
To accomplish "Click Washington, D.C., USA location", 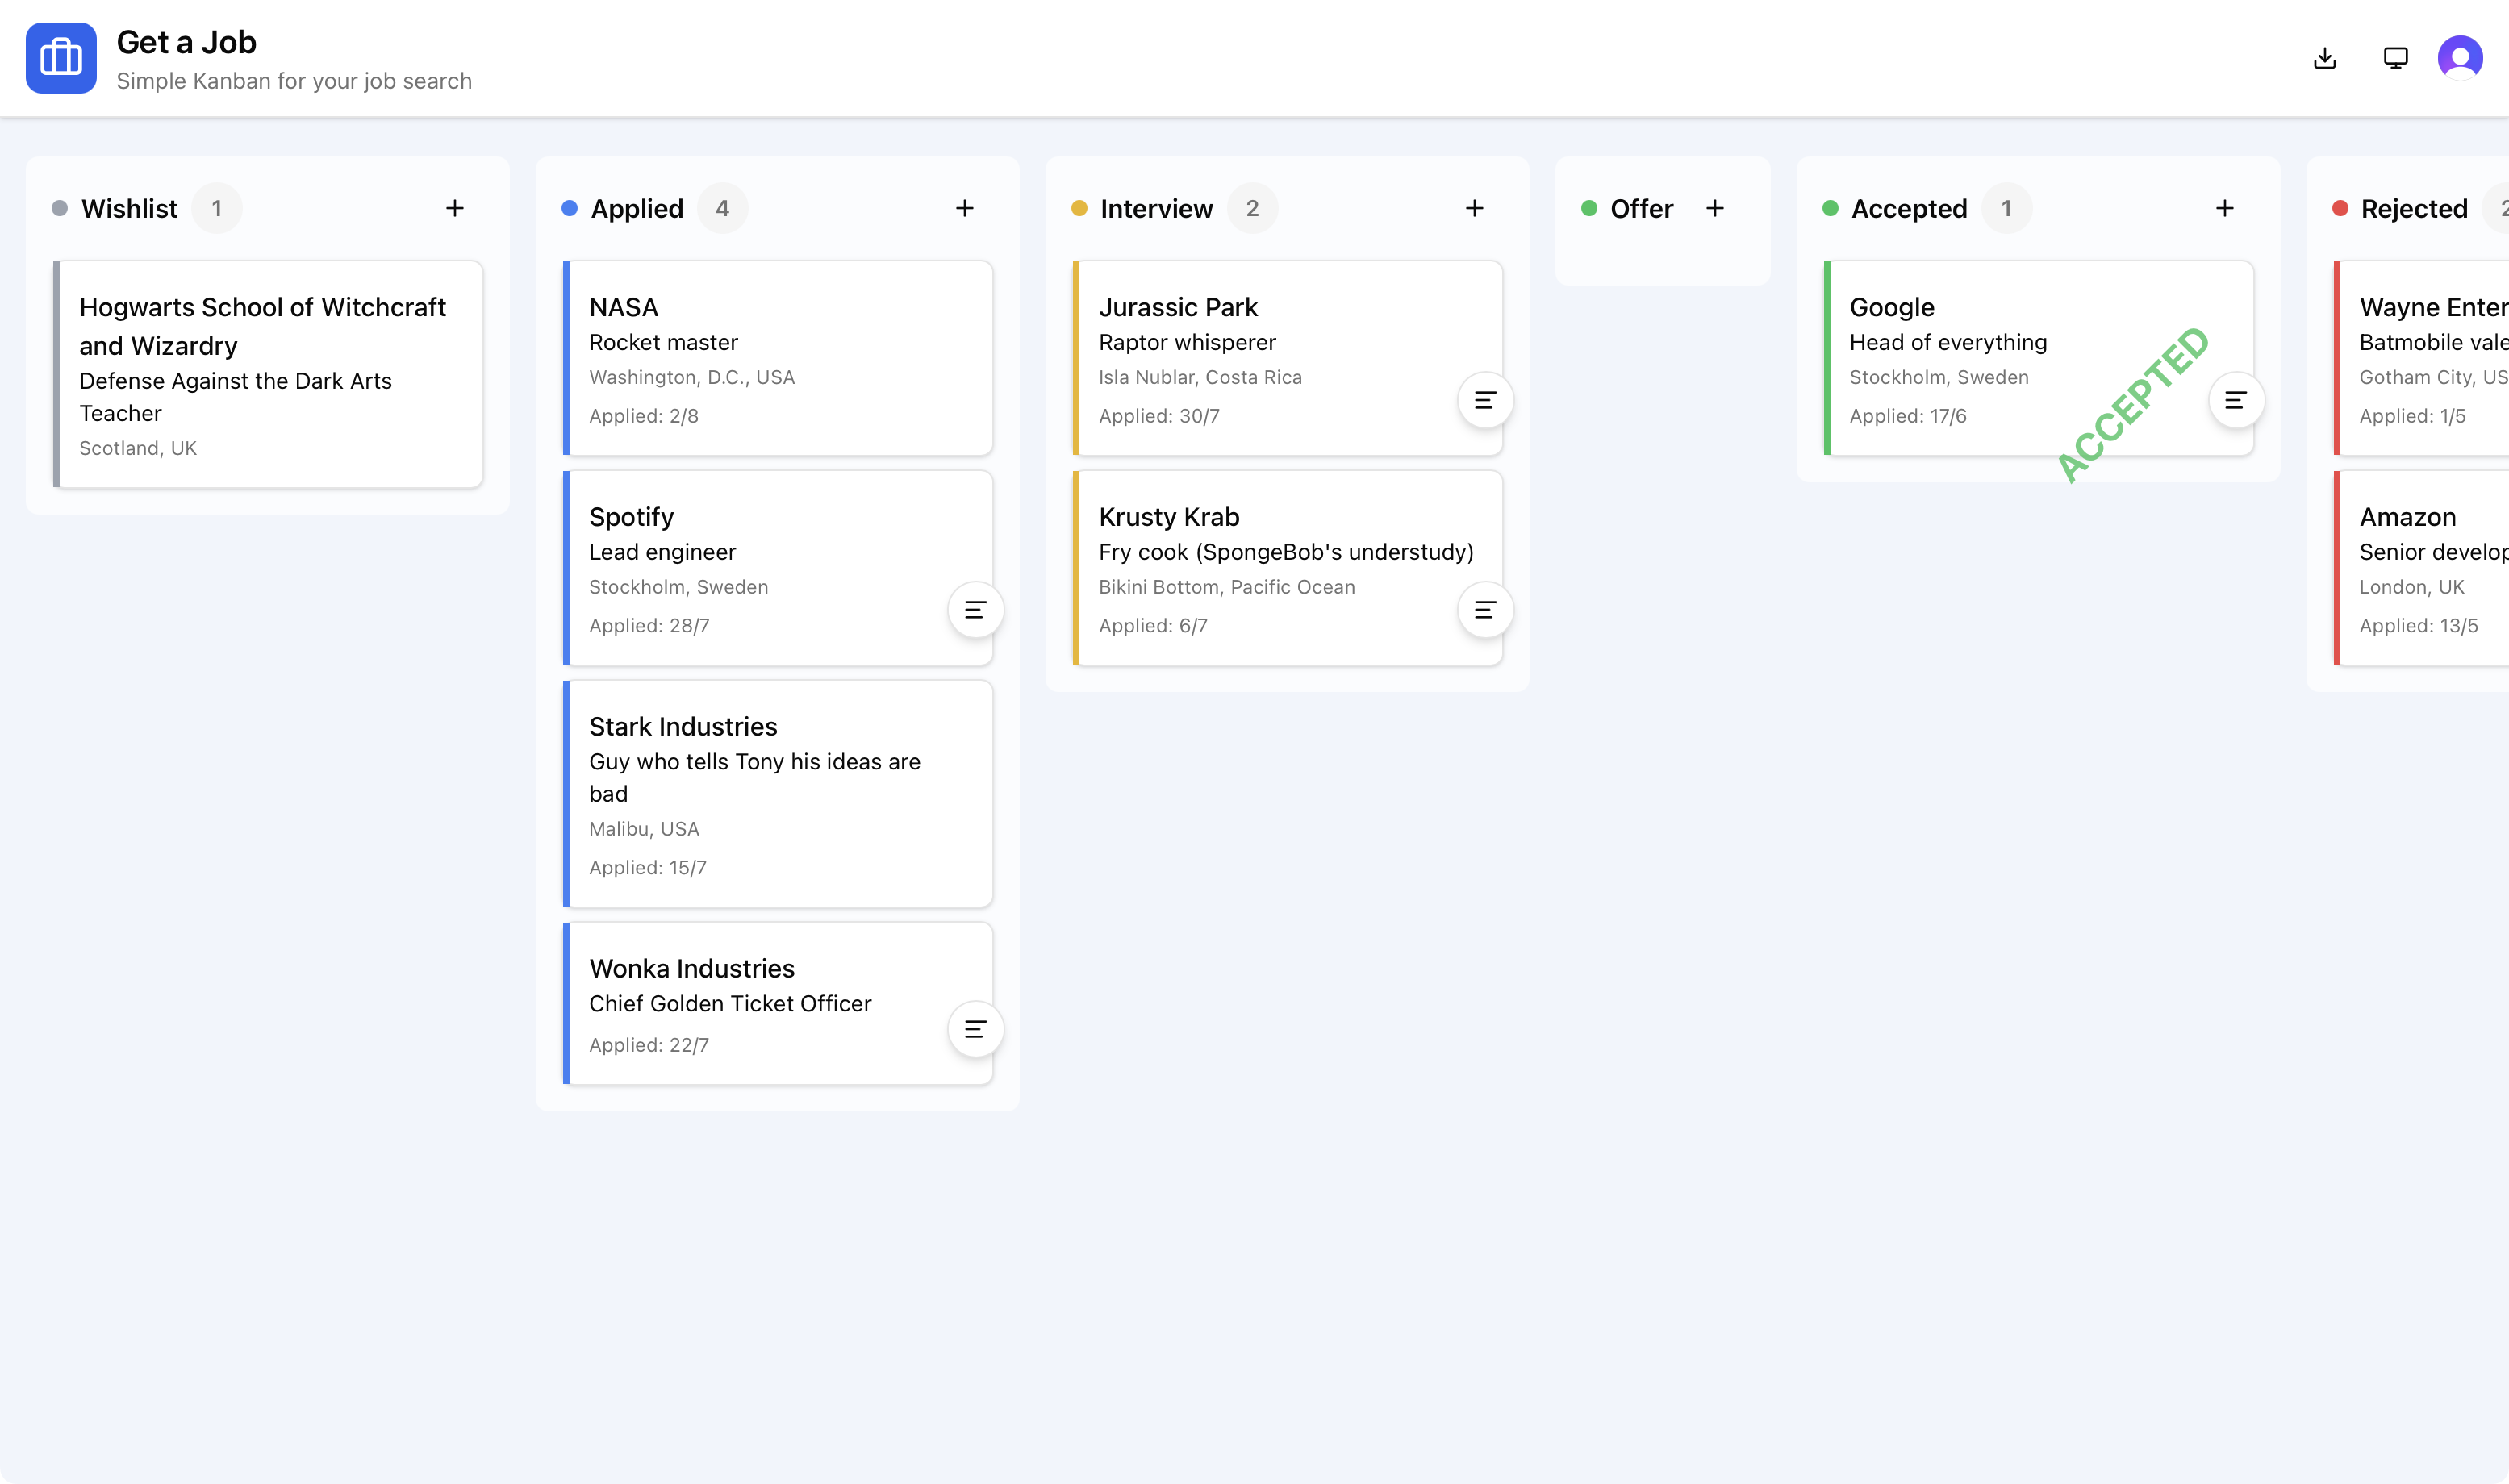I will click(692, 377).
